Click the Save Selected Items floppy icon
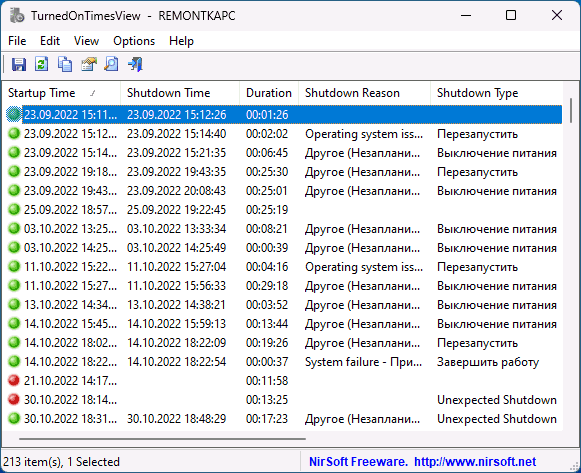This screenshot has width=581, height=473. point(19,64)
